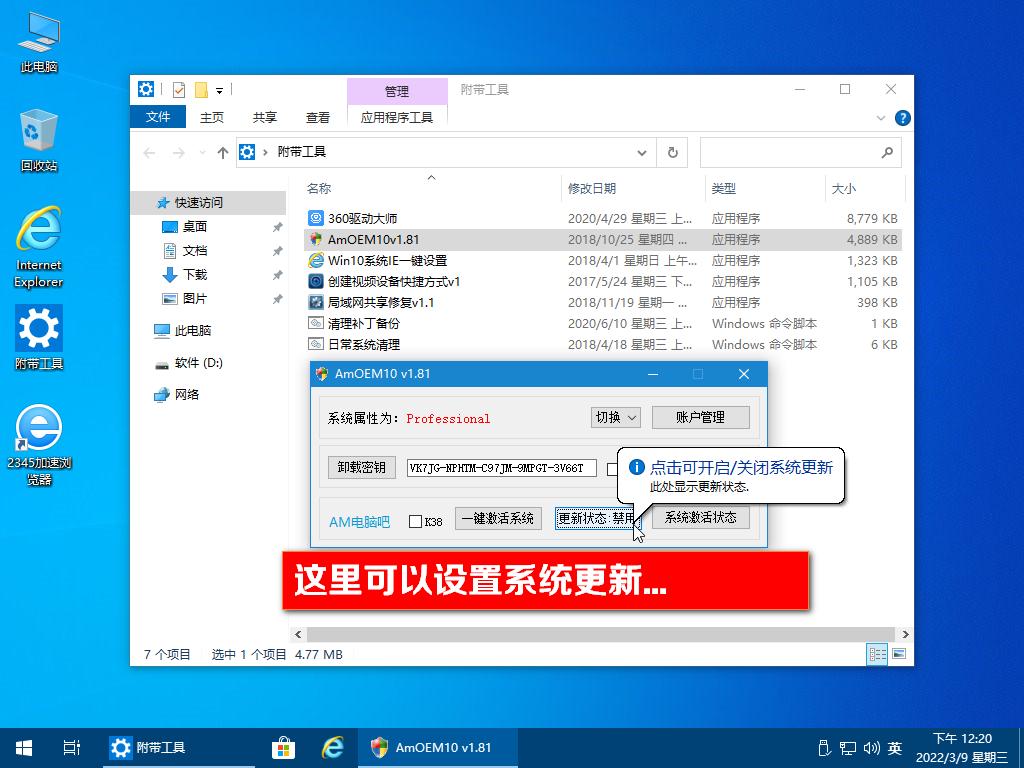Open the recent locations dropdown beside the forward arrow
The height and width of the screenshot is (768, 1024).
[x=202, y=153]
